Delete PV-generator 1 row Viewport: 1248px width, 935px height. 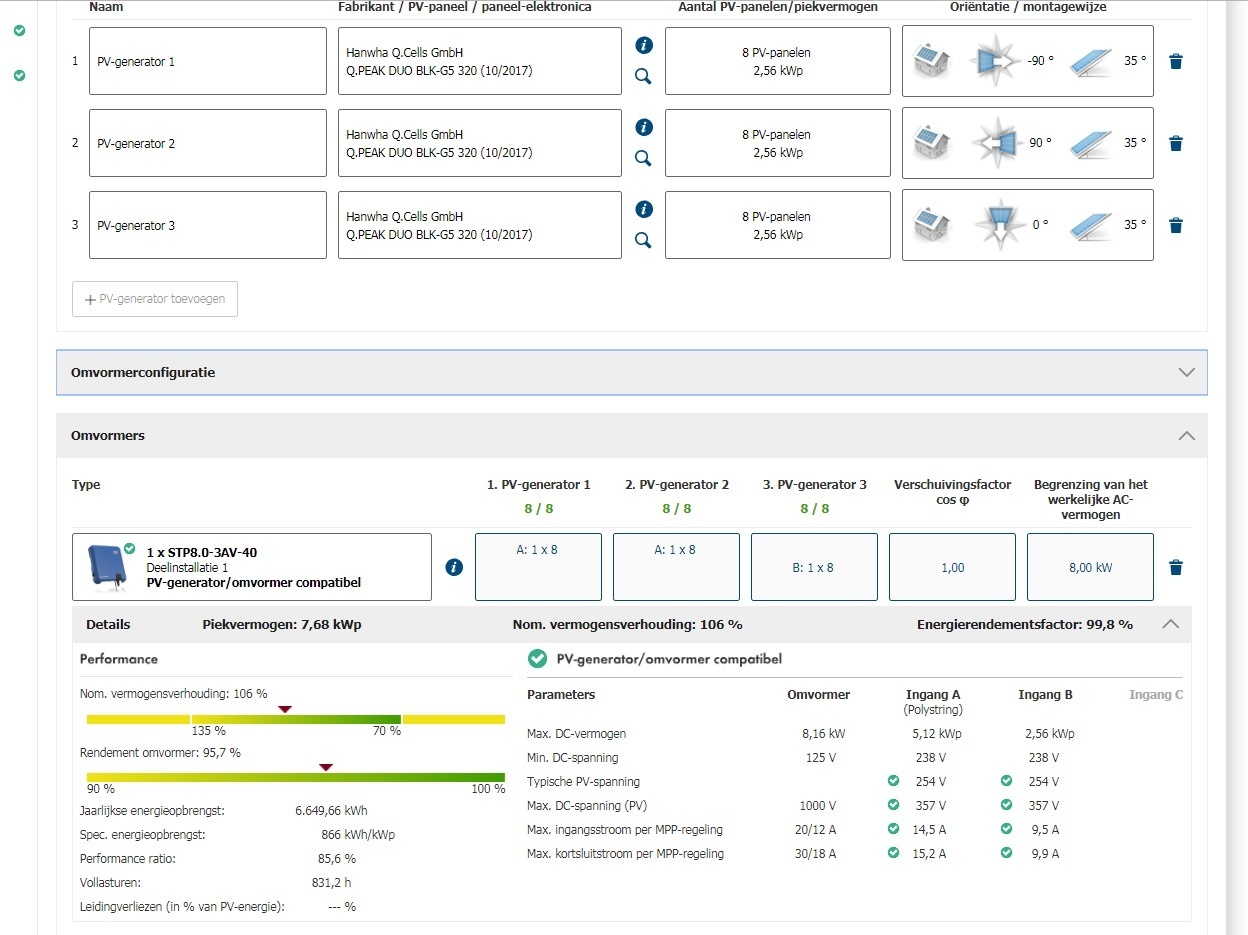[1176, 62]
